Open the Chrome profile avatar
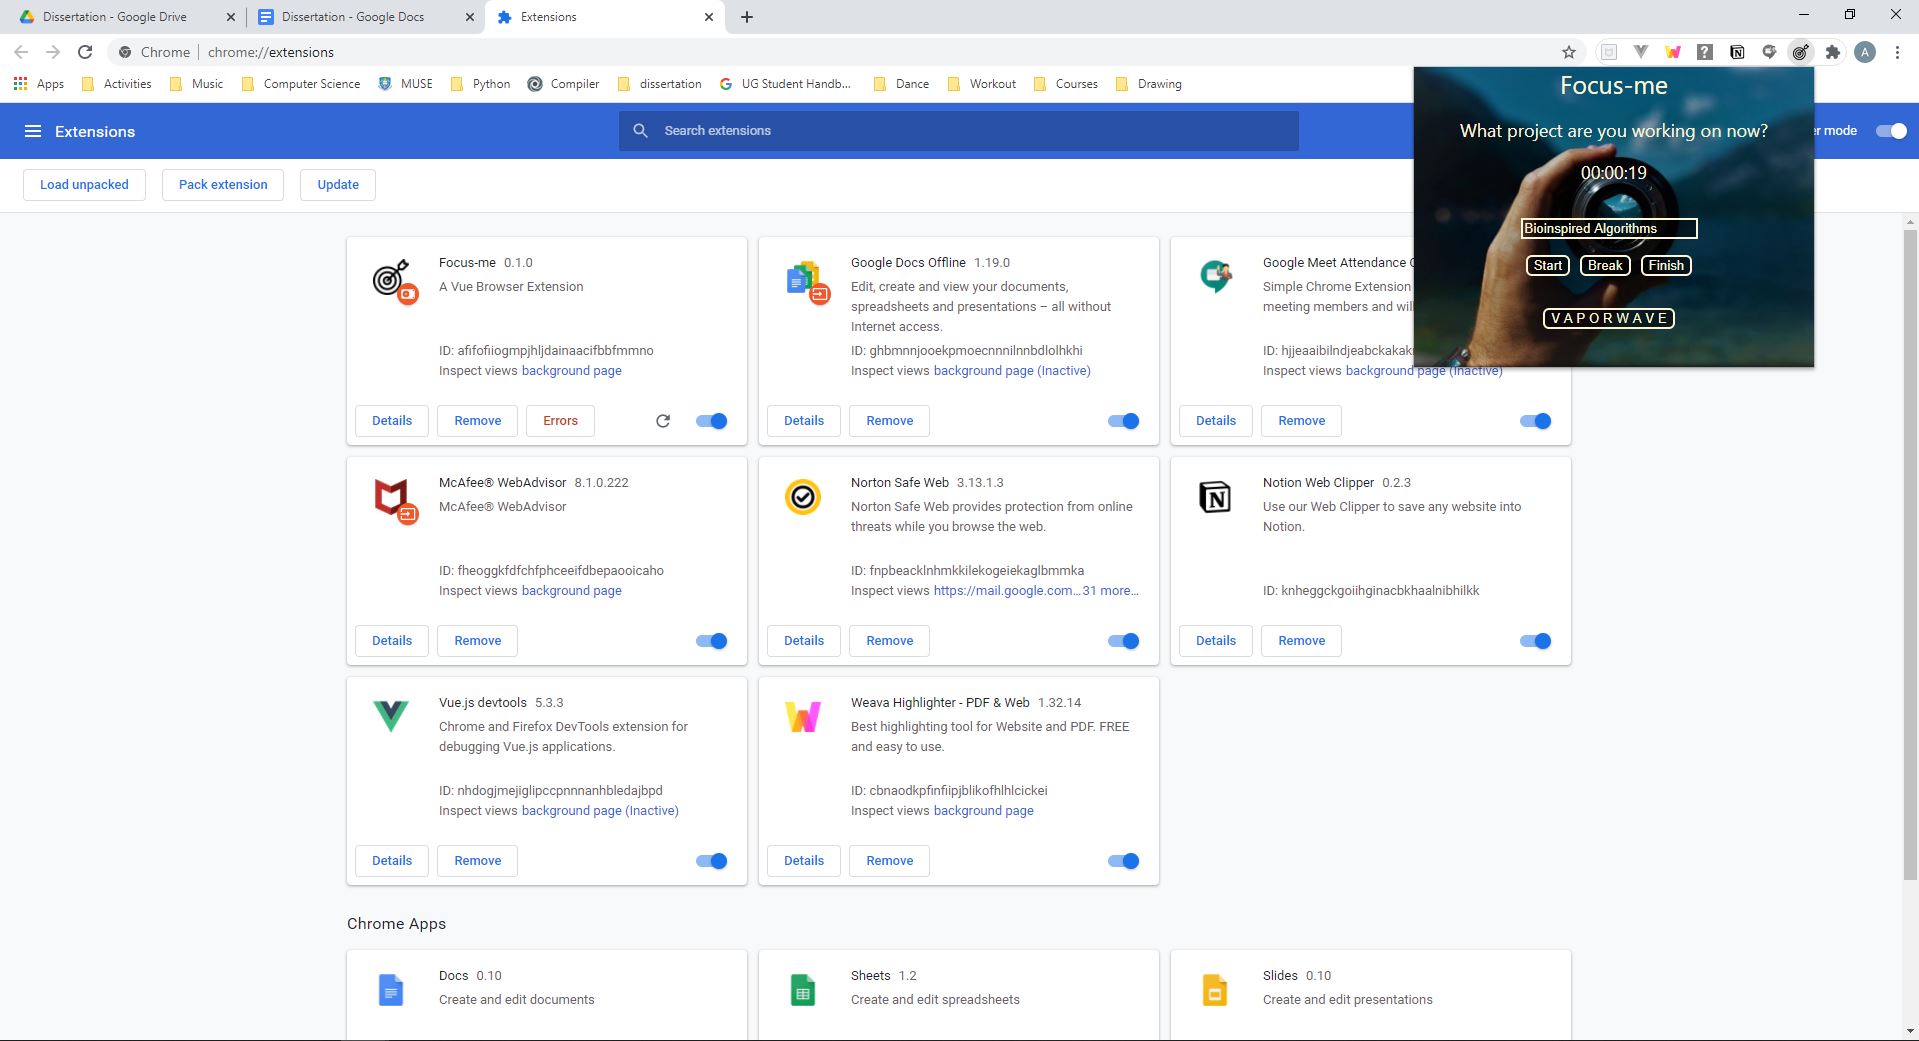 click(x=1865, y=52)
